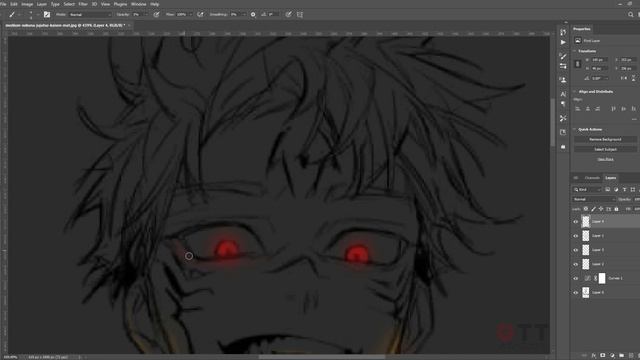
Task: Toggle pressure for opacity icon
Action: coord(156,14)
